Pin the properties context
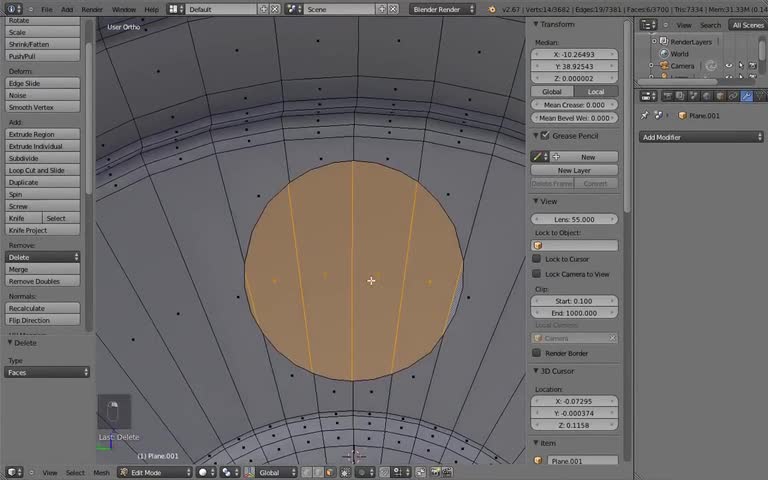 pos(645,115)
